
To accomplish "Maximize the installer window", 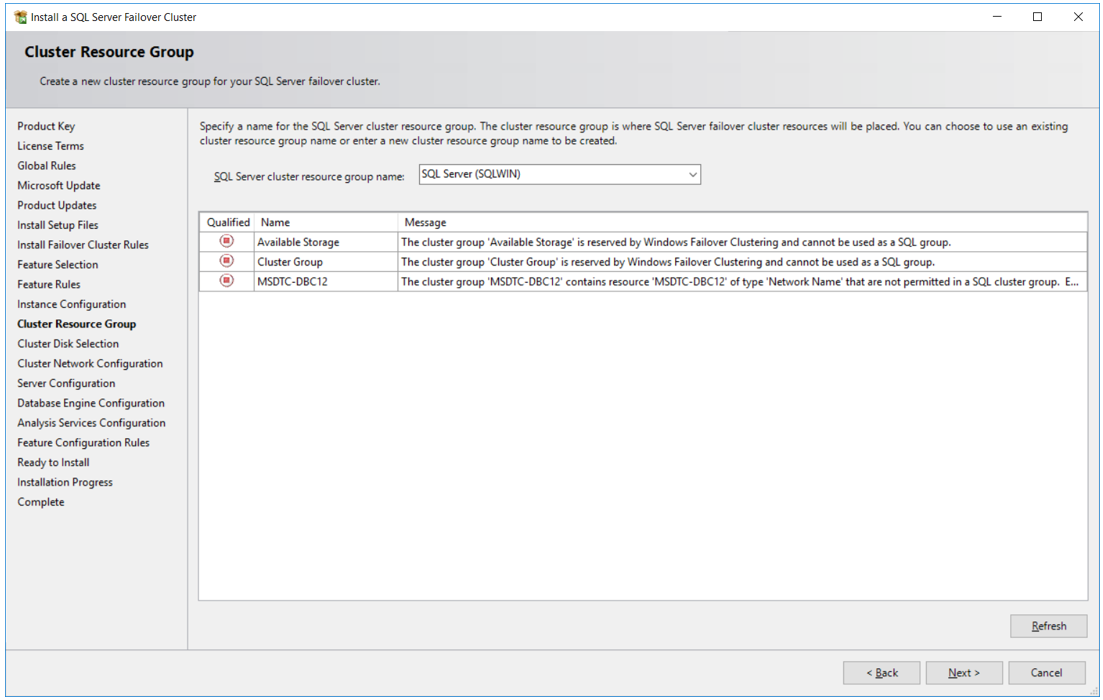I will pyautogui.click(x=1037, y=17).
